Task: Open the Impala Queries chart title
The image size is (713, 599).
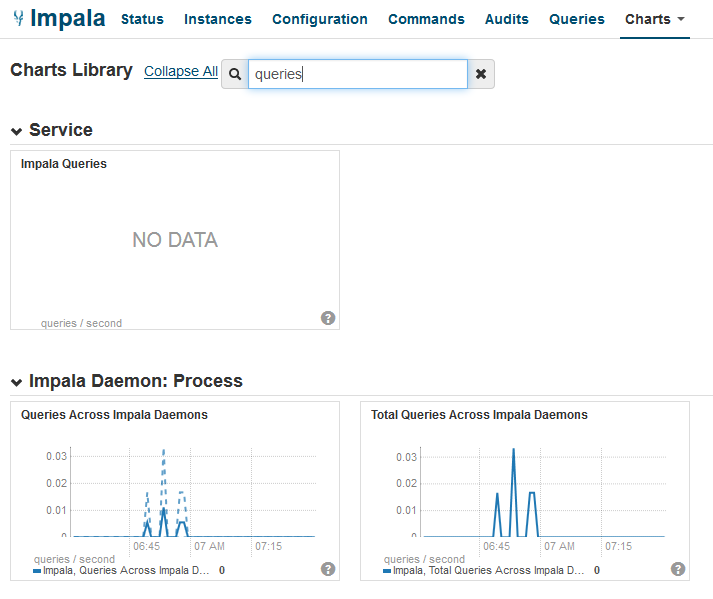Action: coord(64,164)
